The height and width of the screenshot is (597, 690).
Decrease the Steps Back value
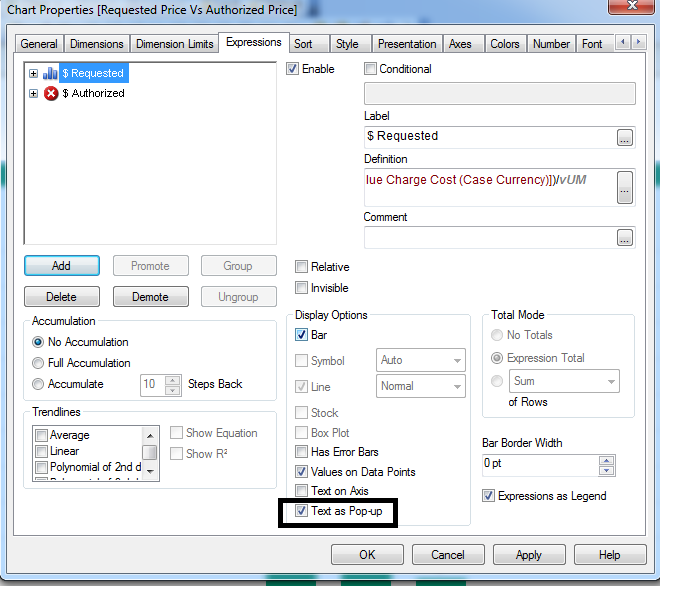[x=173, y=390]
